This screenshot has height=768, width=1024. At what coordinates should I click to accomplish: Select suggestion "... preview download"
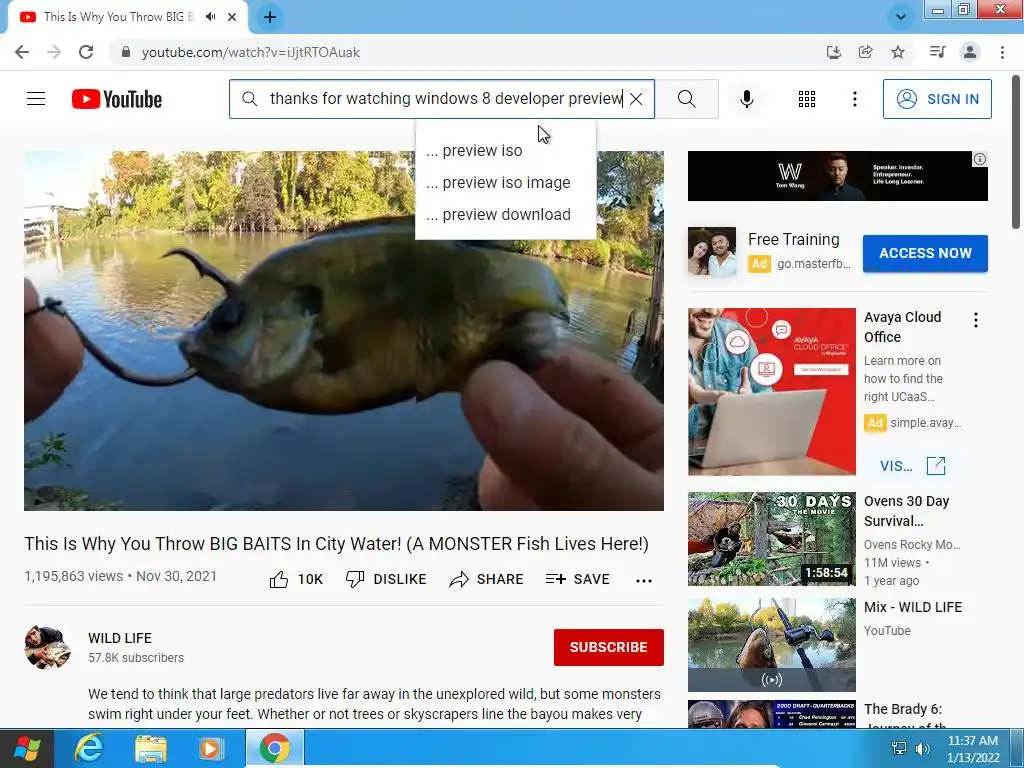505,214
